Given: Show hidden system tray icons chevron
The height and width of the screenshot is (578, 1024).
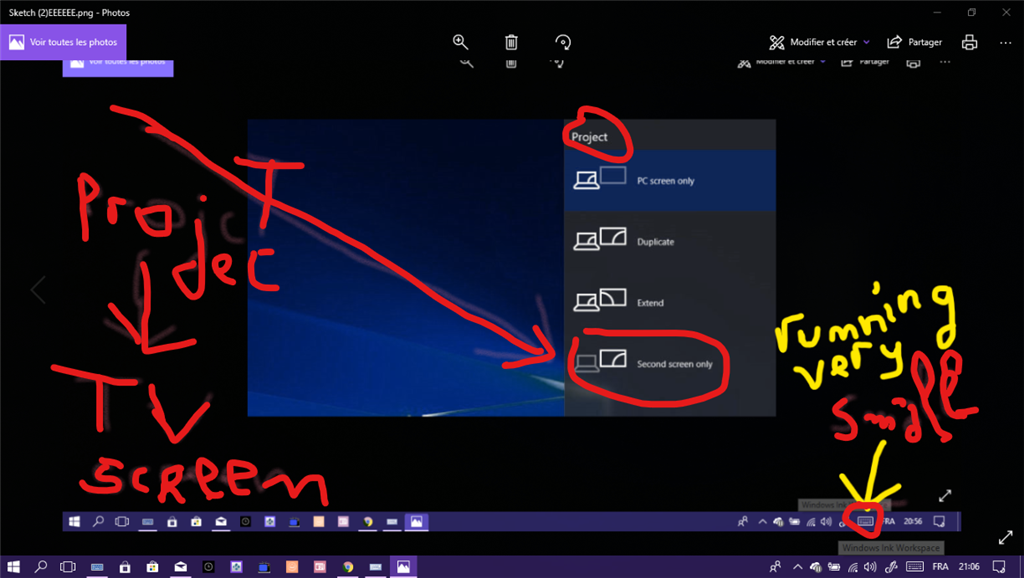Looking at the screenshot, I should 797,567.
